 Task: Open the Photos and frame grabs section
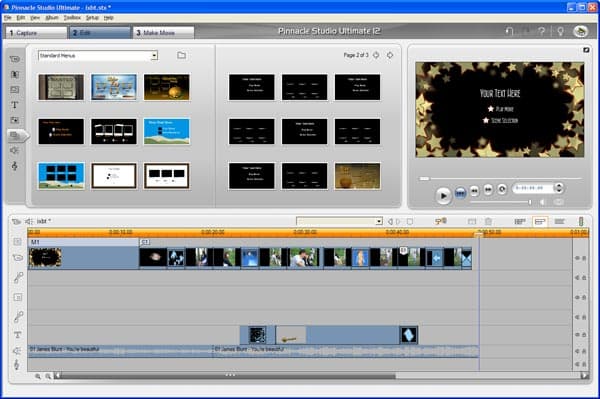point(15,120)
